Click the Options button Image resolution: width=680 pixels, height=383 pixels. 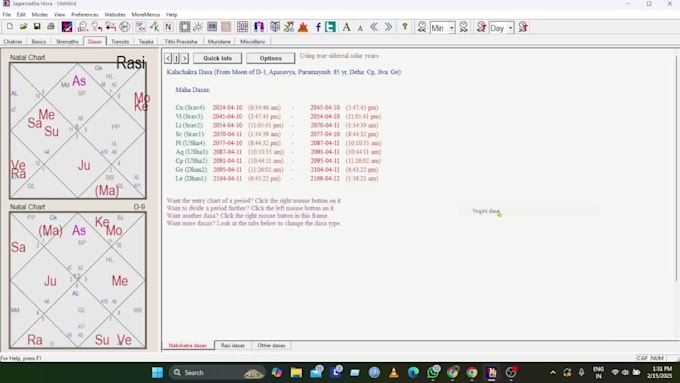(271, 58)
